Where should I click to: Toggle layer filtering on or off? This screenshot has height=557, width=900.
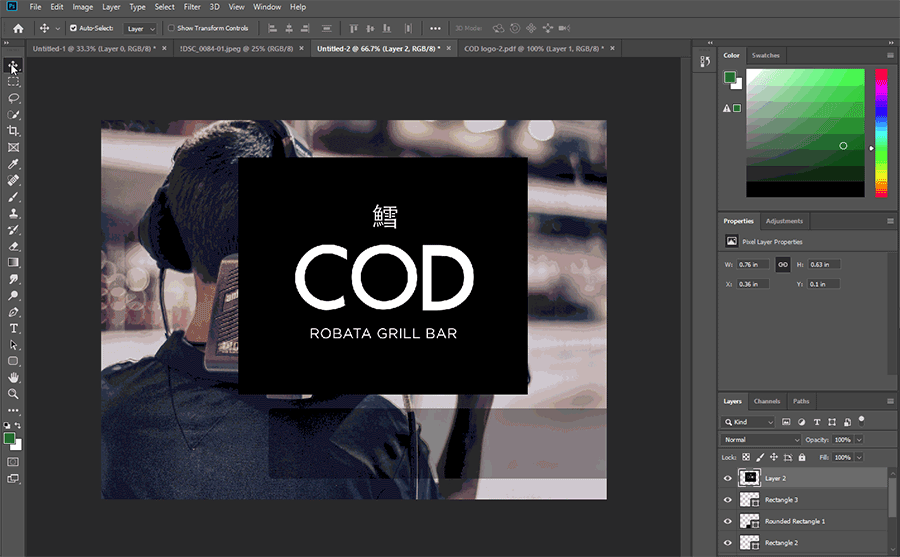[862, 421]
